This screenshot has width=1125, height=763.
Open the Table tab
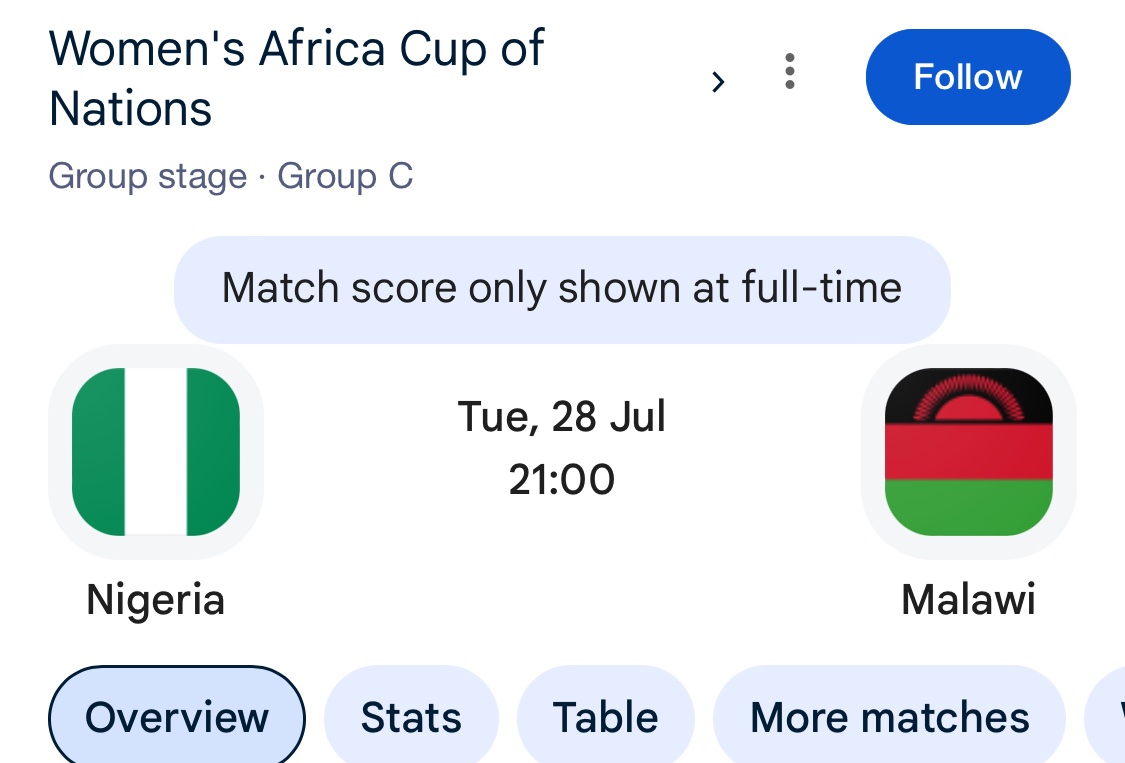click(x=606, y=716)
